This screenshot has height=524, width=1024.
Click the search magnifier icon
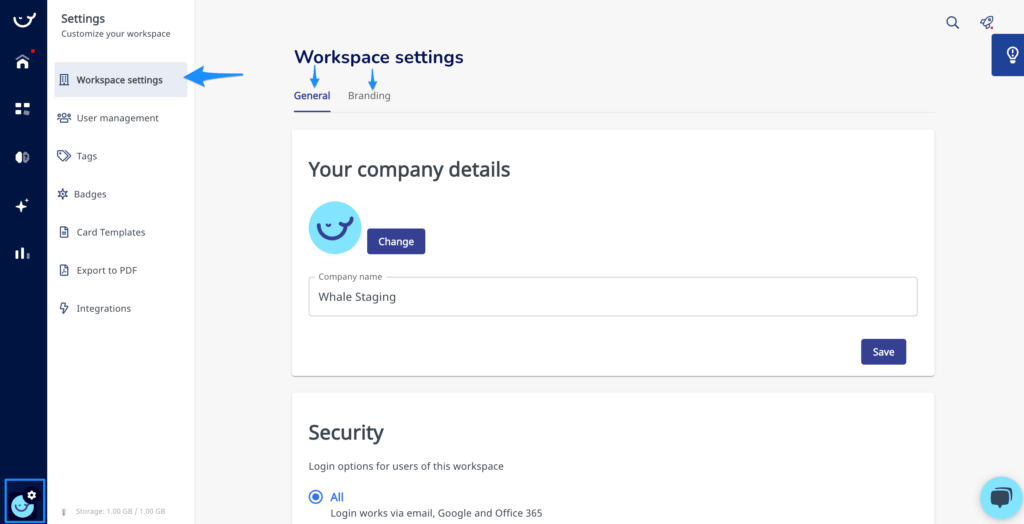pos(953,23)
